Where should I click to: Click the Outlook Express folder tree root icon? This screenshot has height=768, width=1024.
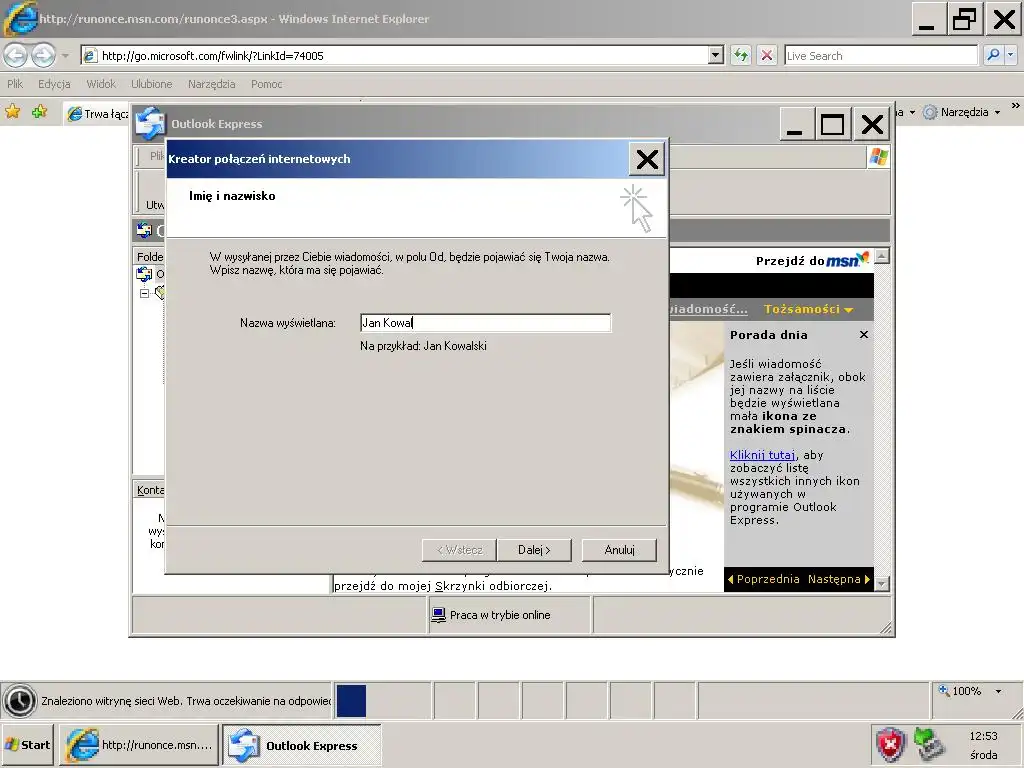[144, 274]
